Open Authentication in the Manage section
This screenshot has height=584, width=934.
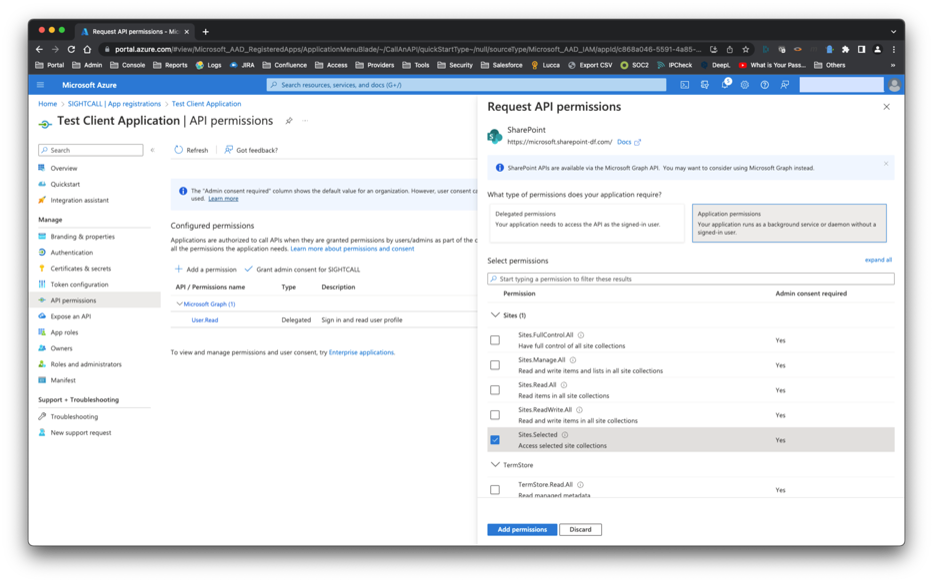point(71,253)
